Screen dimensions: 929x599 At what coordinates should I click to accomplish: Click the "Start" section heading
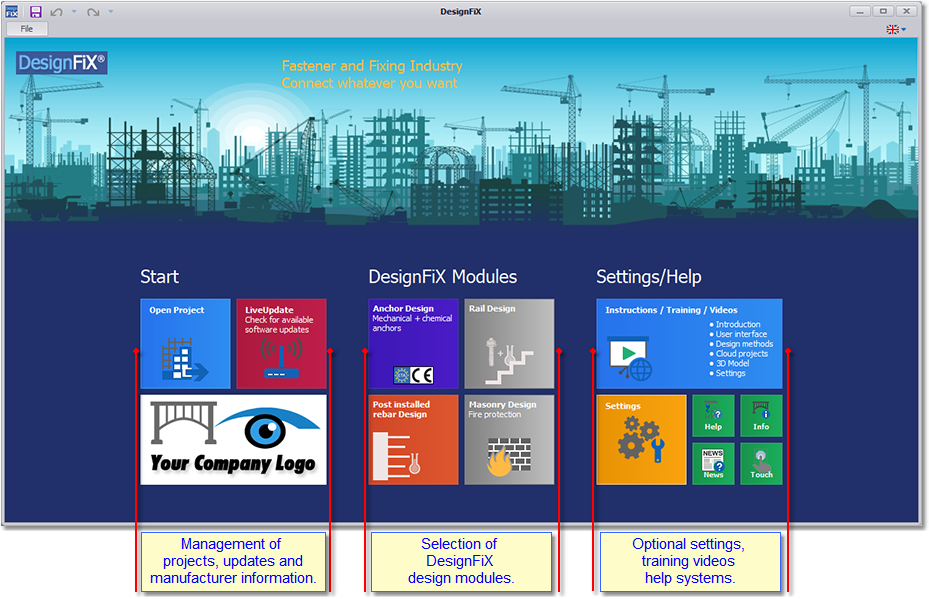tap(159, 277)
